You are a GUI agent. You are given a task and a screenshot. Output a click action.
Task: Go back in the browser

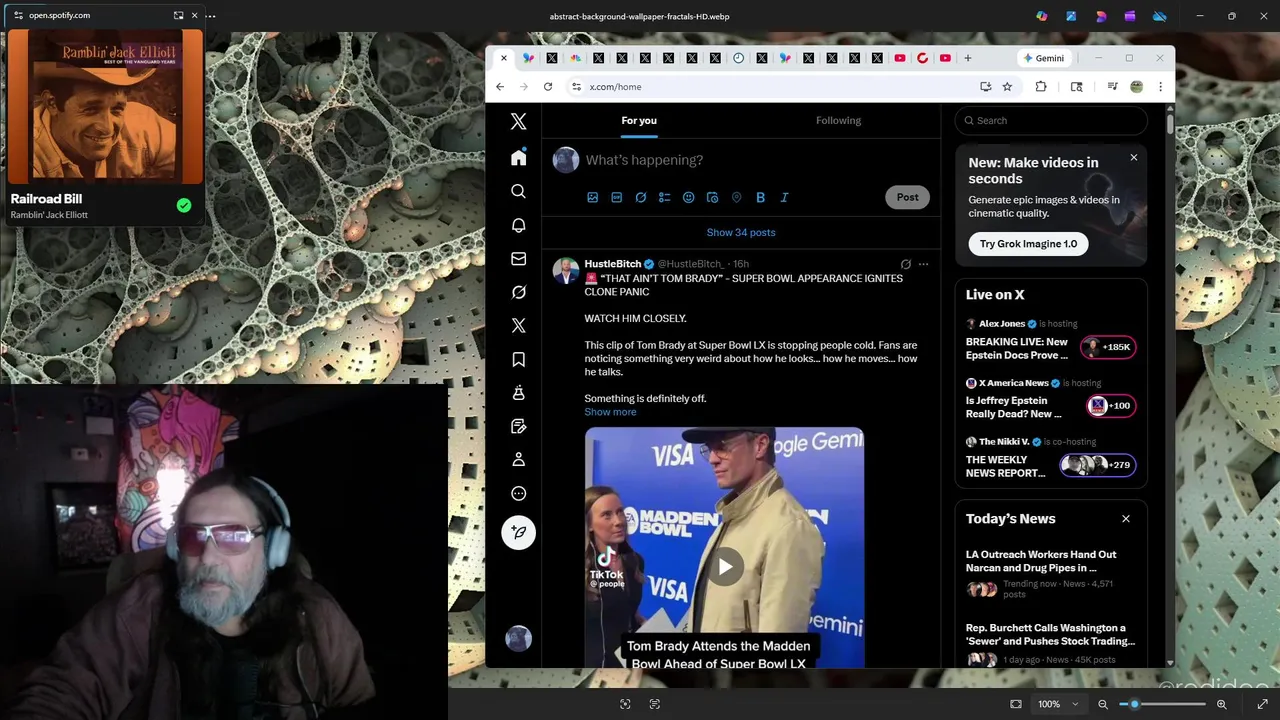pyautogui.click(x=500, y=87)
